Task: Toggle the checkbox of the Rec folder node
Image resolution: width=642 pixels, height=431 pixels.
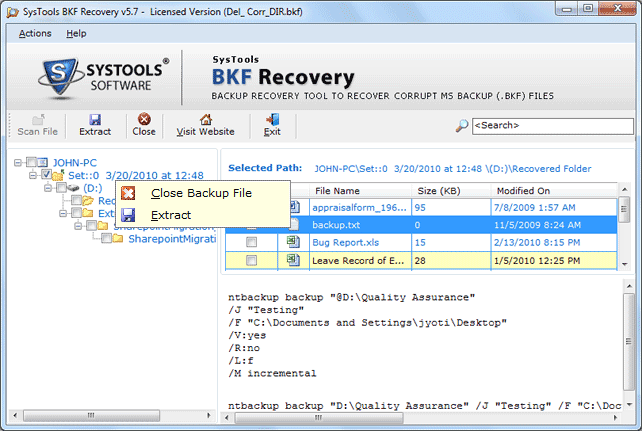Action: click(x=76, y=200)
